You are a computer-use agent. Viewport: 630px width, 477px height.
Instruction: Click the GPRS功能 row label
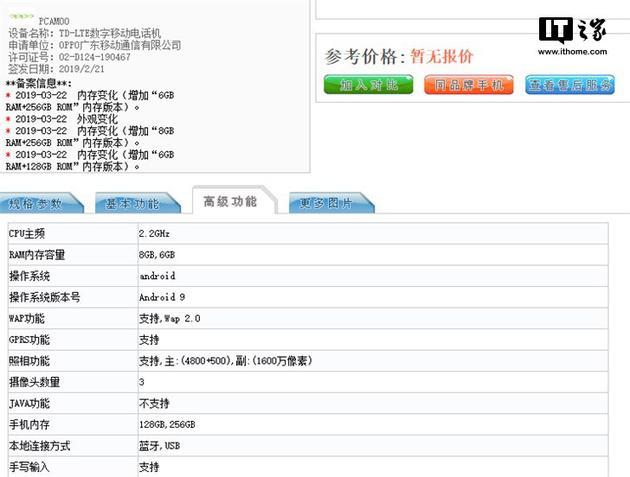[x=29, y=340]
